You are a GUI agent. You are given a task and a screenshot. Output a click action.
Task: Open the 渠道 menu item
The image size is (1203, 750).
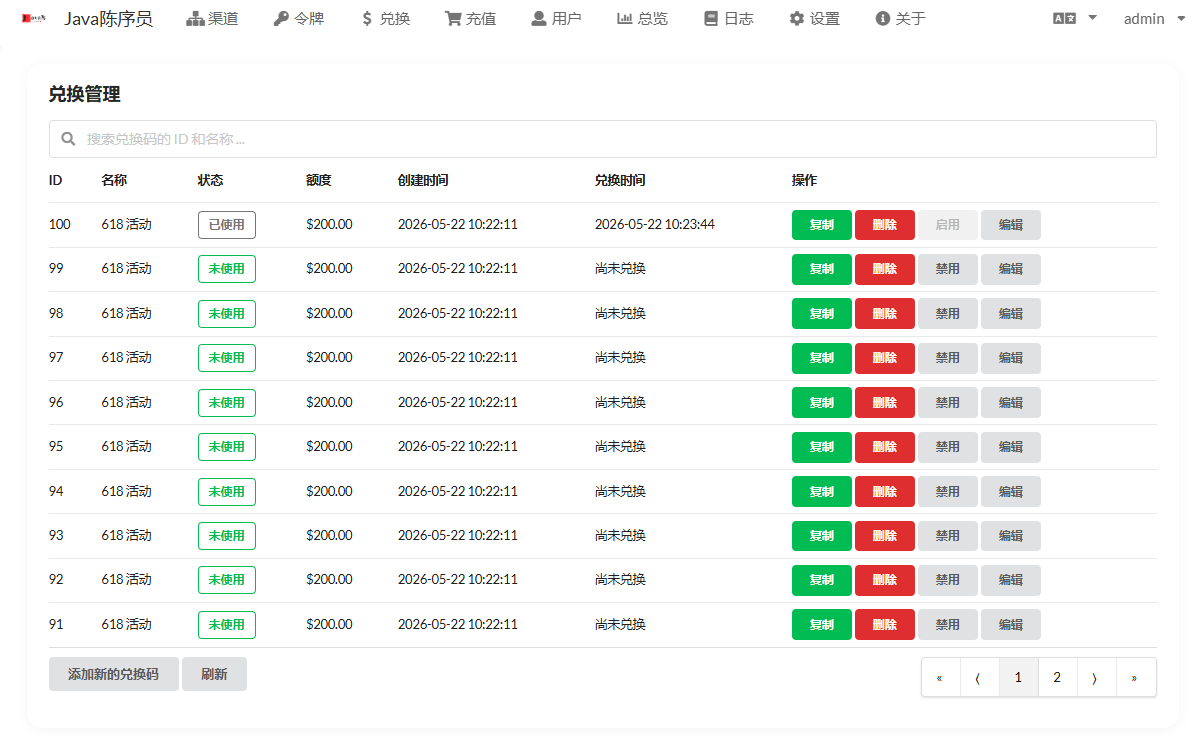212,18
